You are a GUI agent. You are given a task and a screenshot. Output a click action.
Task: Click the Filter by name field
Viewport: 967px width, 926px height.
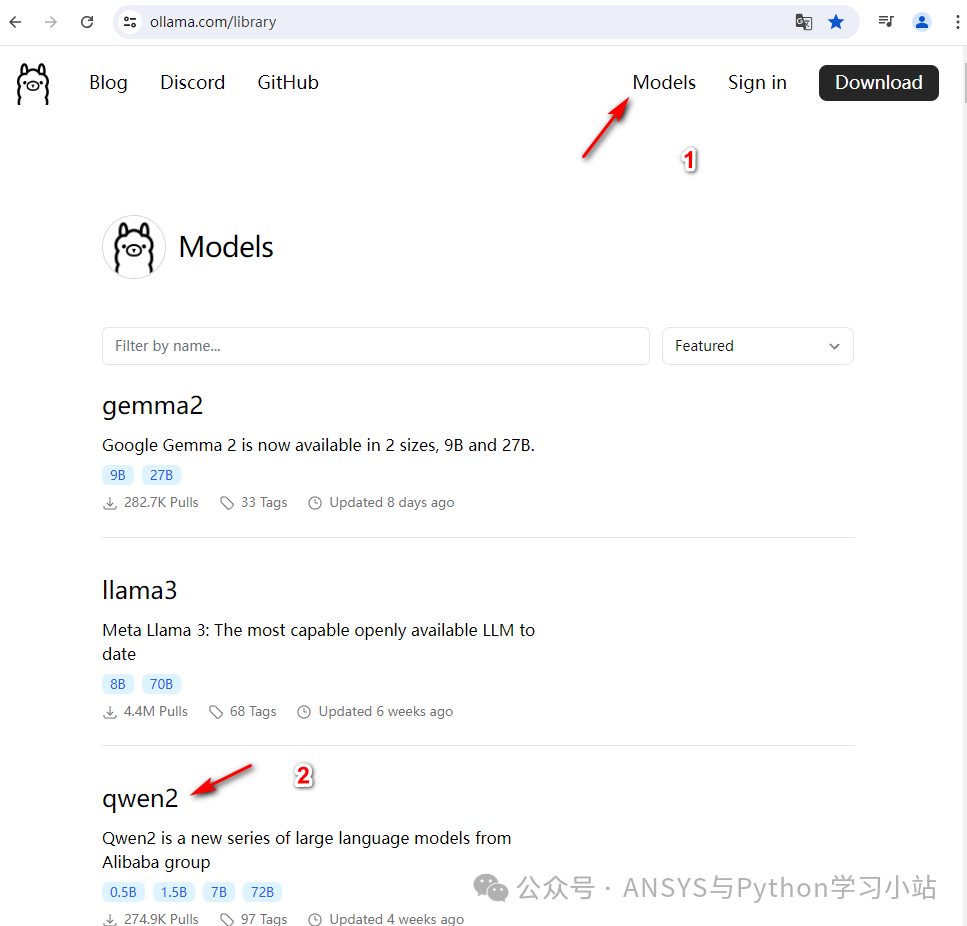coord(376,346)
